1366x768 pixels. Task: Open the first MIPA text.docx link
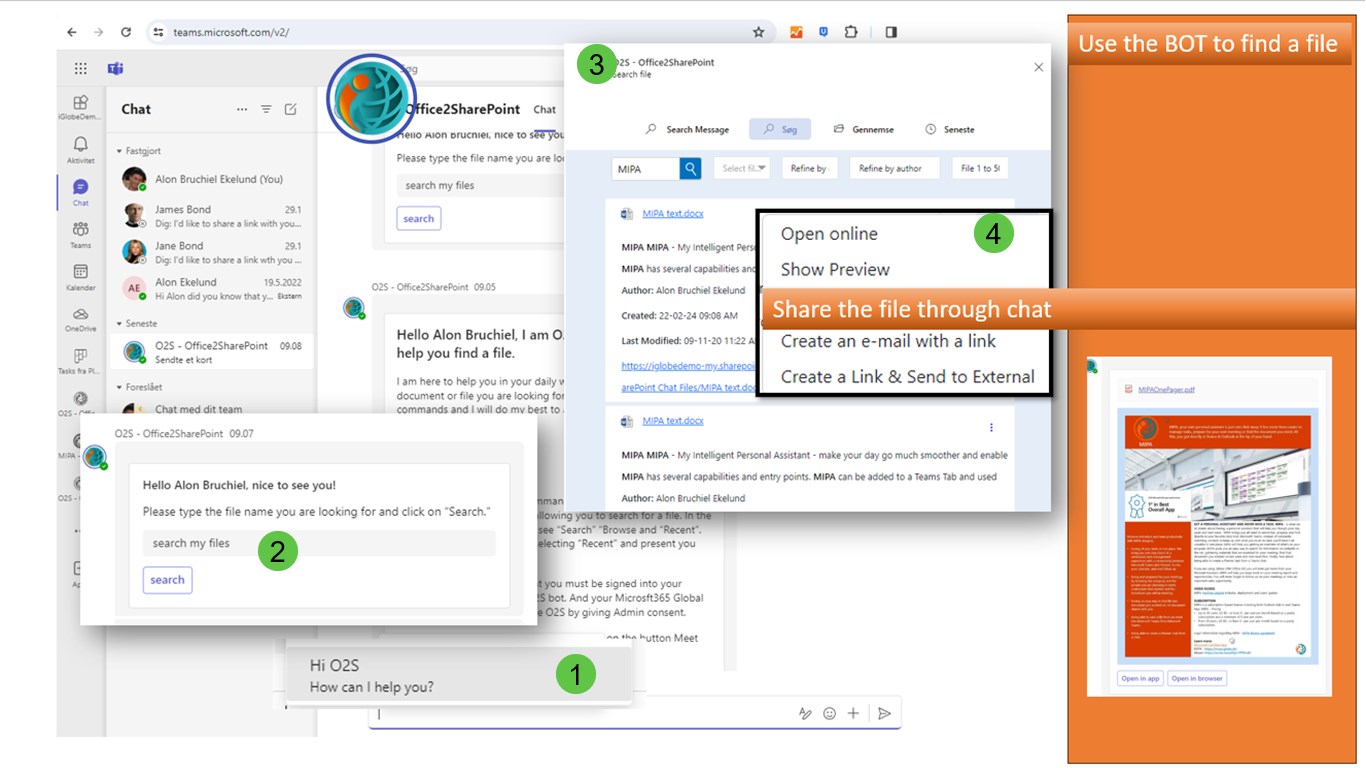[x=673, y=213]
